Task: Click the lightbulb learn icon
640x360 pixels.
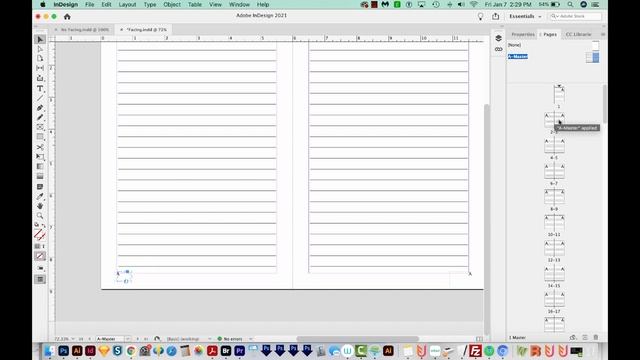Action: pos(480,16)
